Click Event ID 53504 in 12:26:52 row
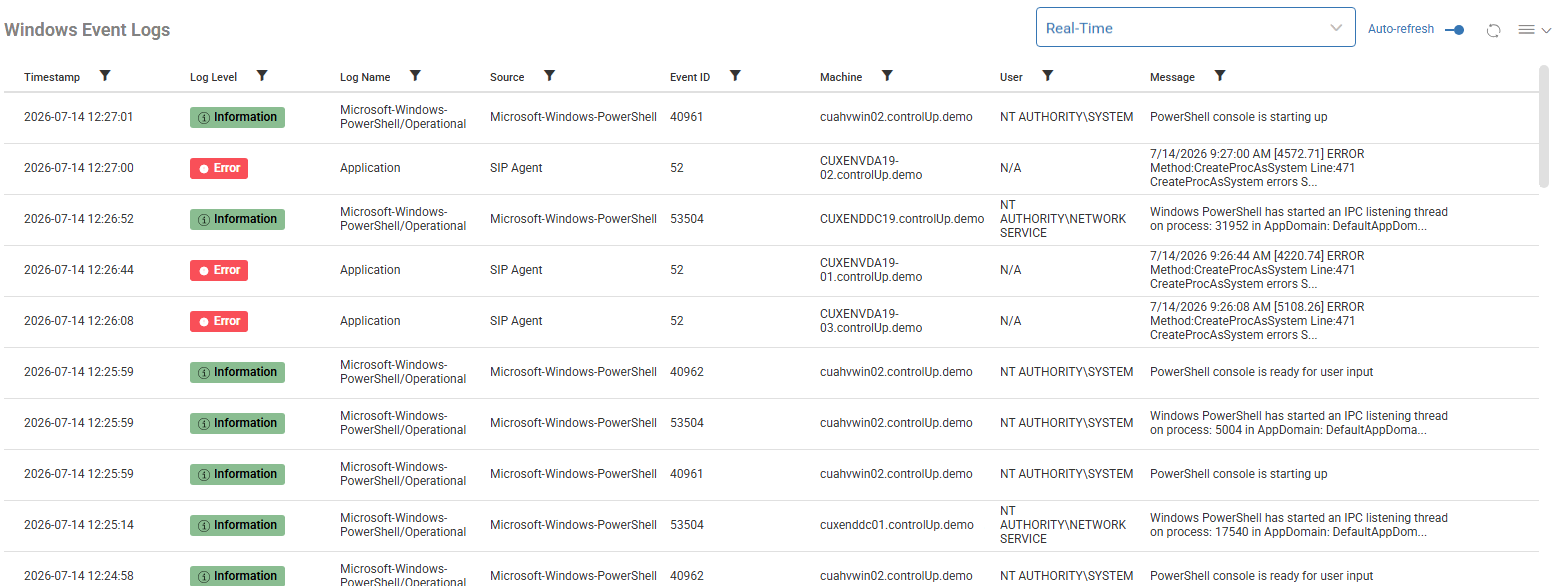 (x=687, y=219)
